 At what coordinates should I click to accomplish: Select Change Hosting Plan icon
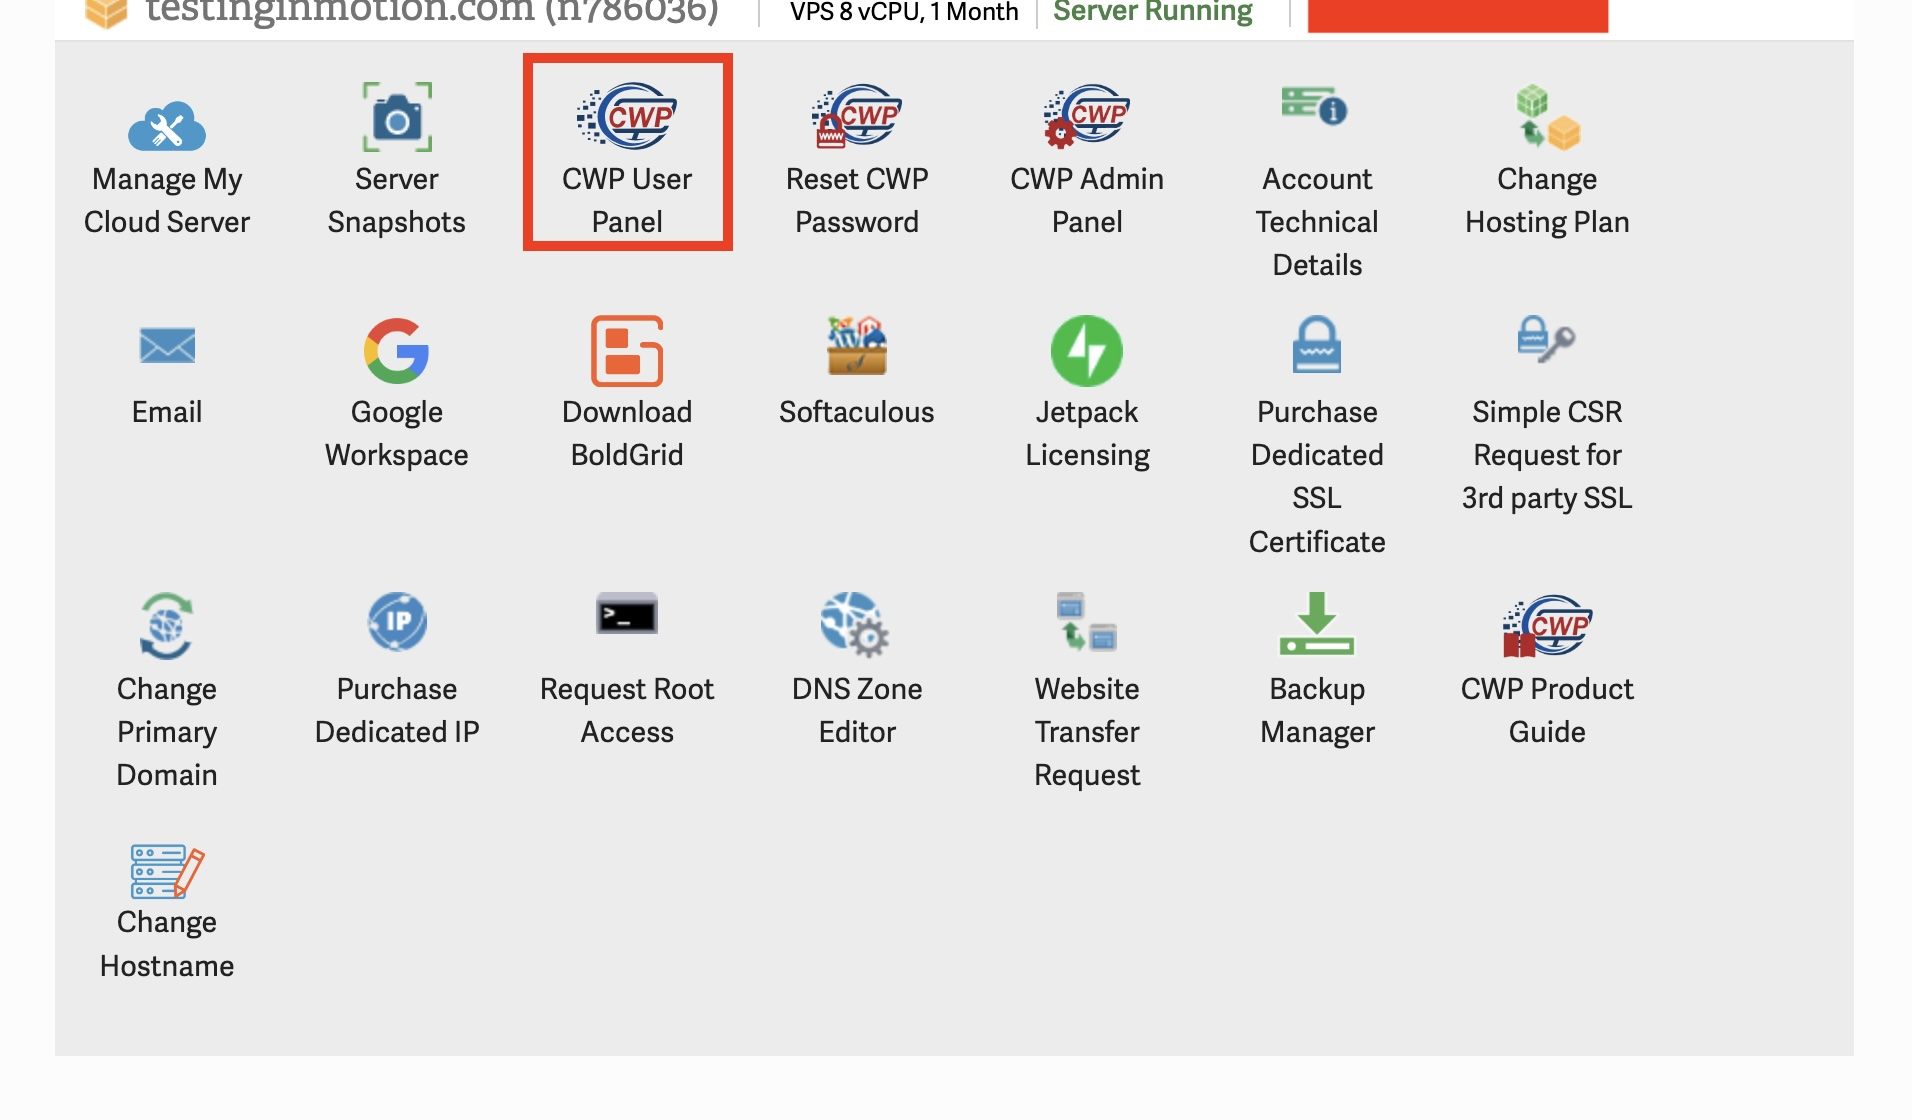(1547, 118)
